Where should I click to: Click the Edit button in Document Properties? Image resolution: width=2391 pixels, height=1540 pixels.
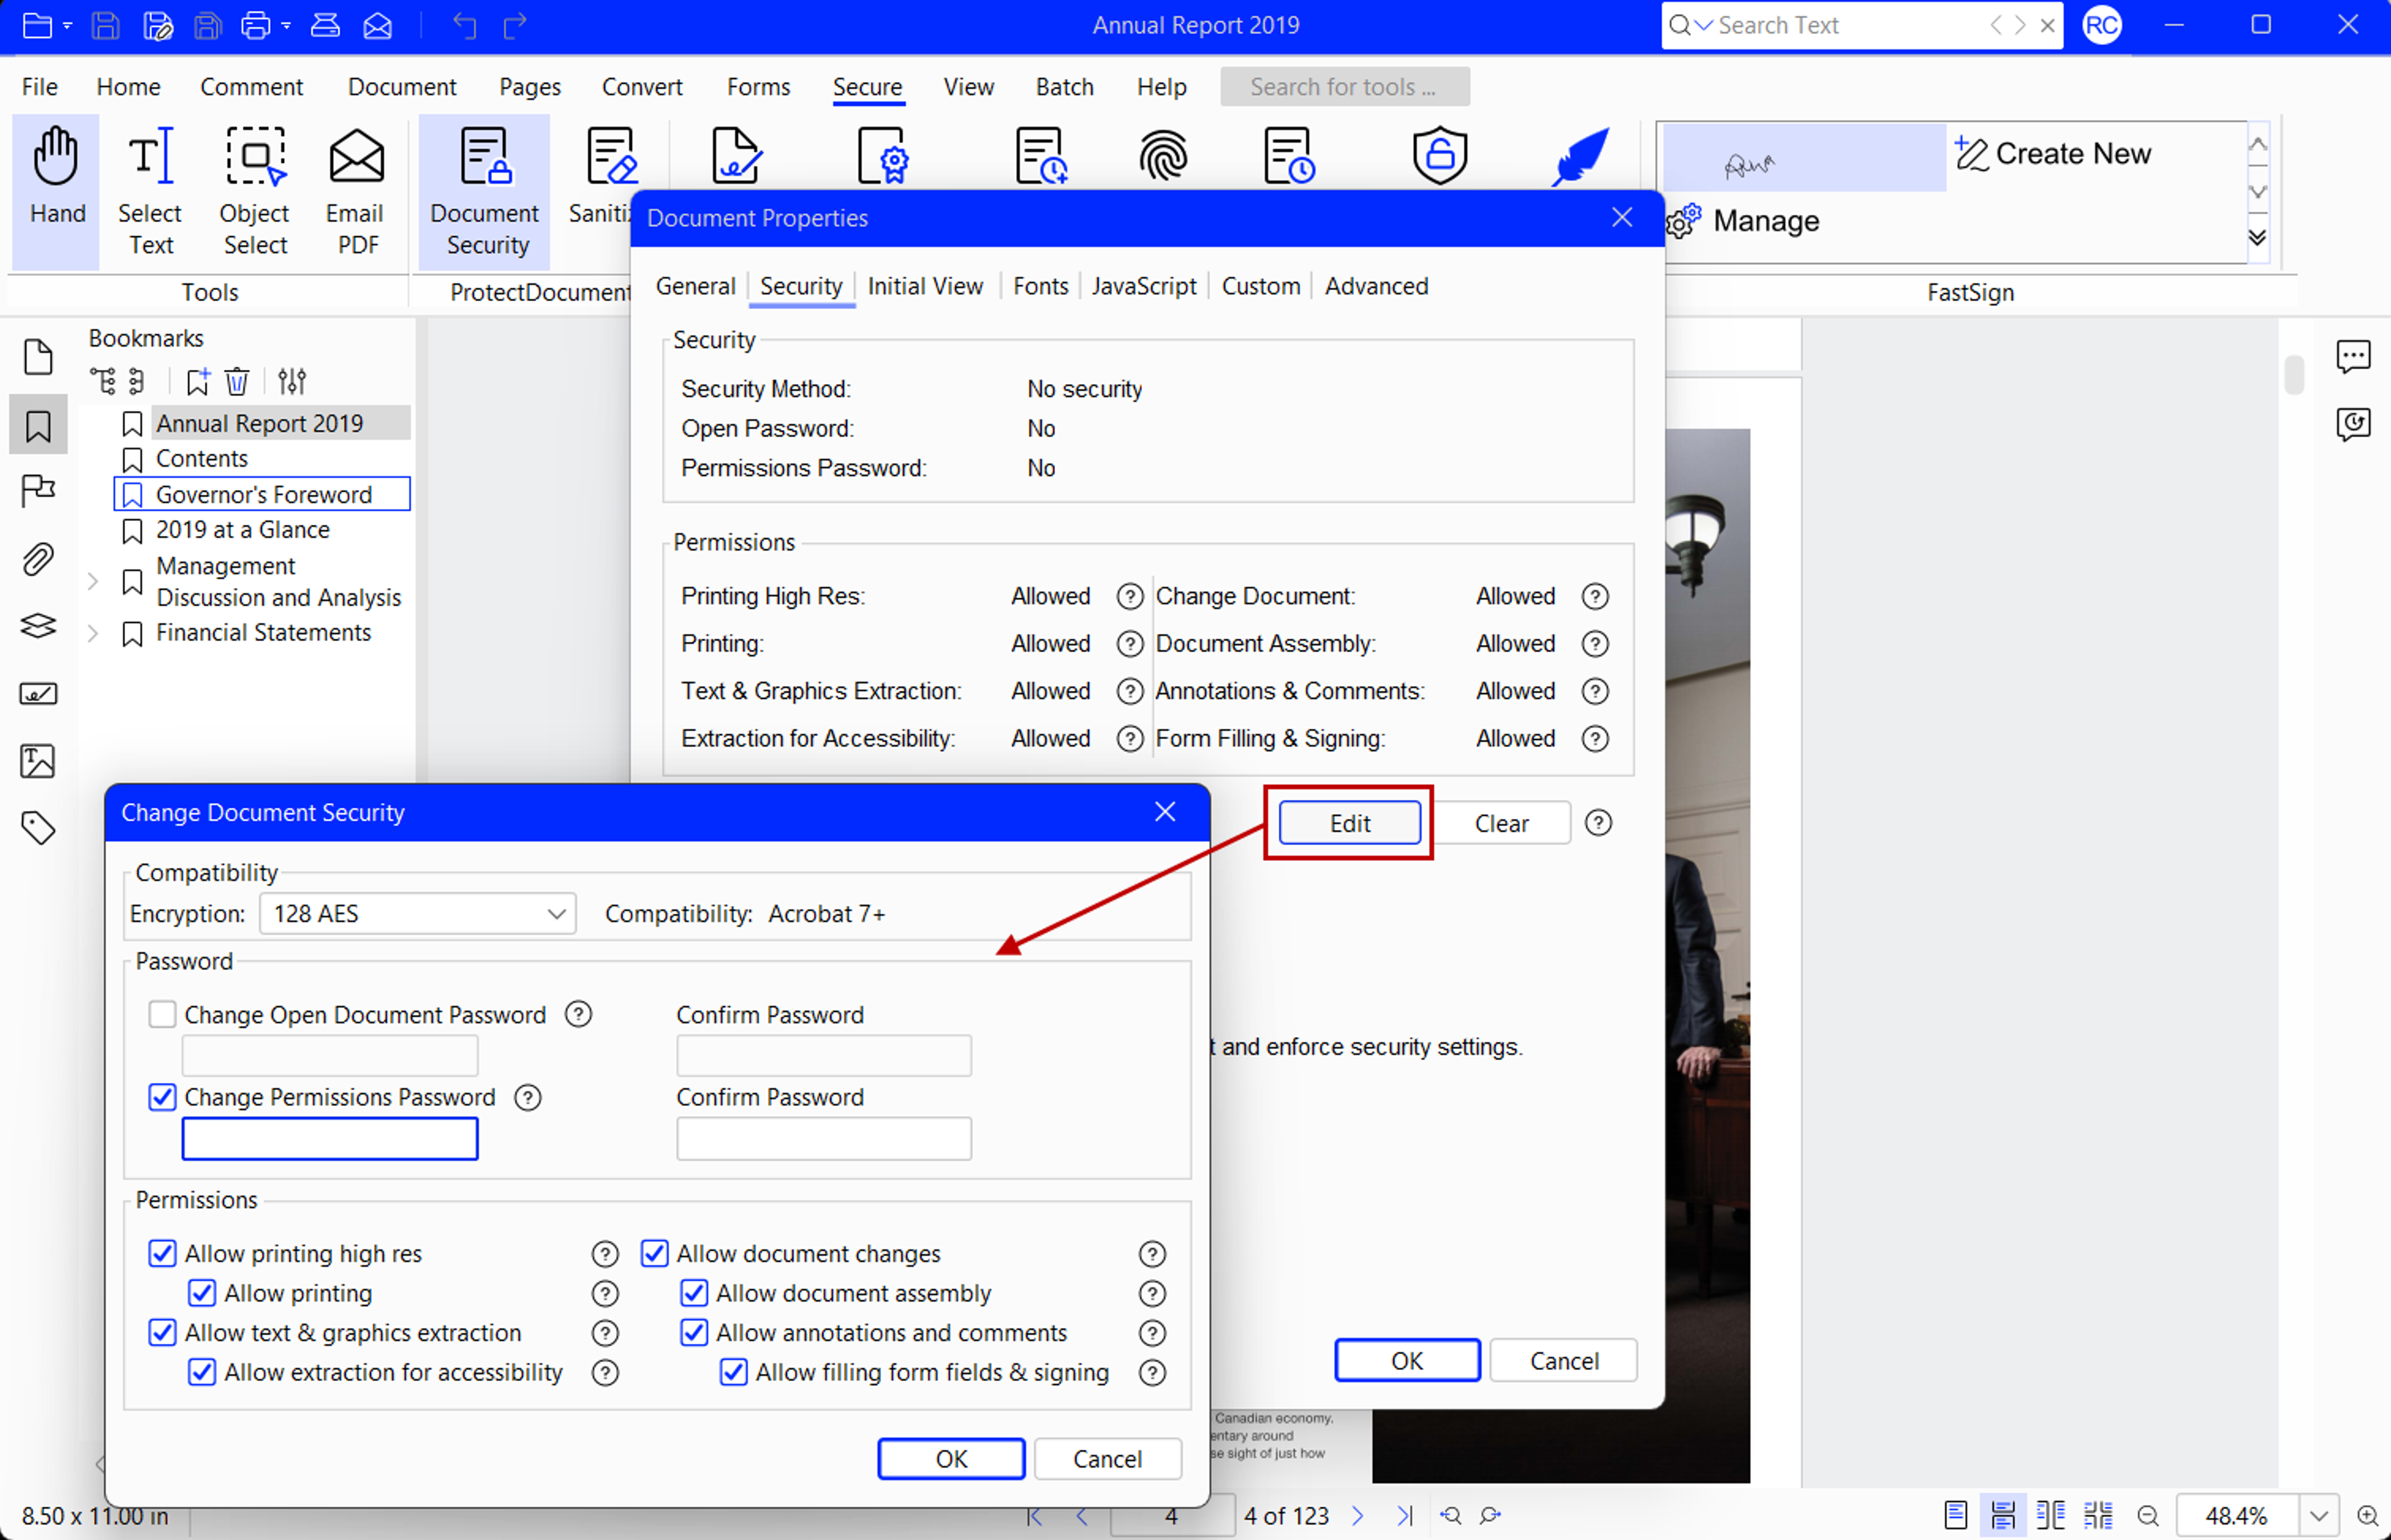[x=1349, y=823]
